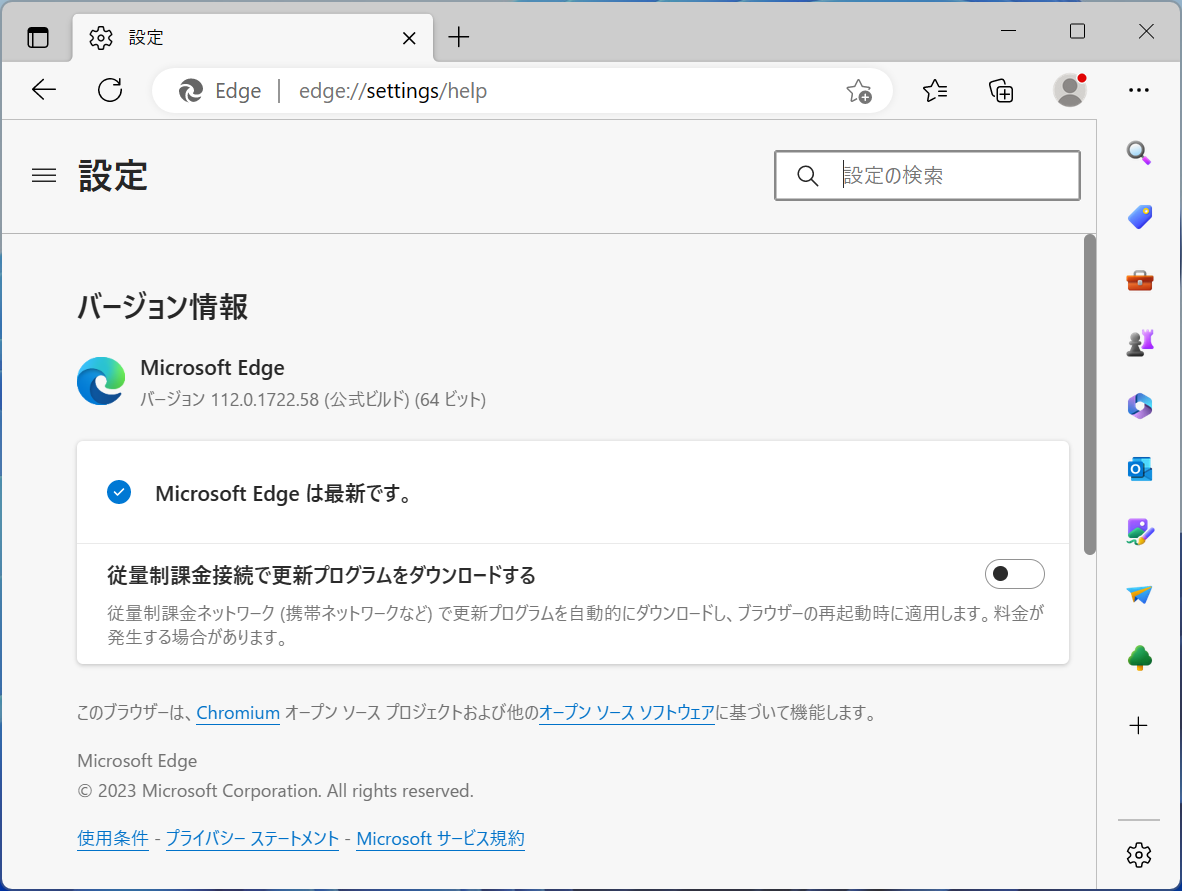Open the Tools panel from the sidebar
The height and width of the screenshot is (891, 1182).
1139,279
